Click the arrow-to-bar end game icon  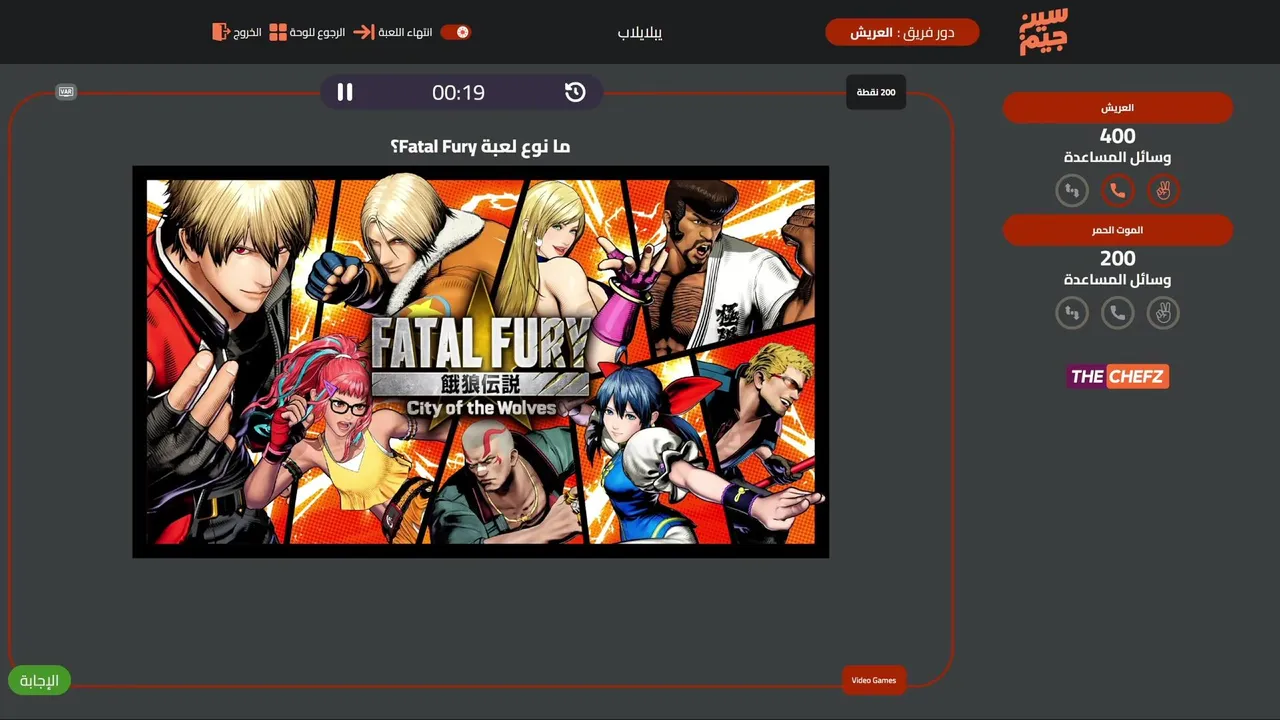[363, 32]
